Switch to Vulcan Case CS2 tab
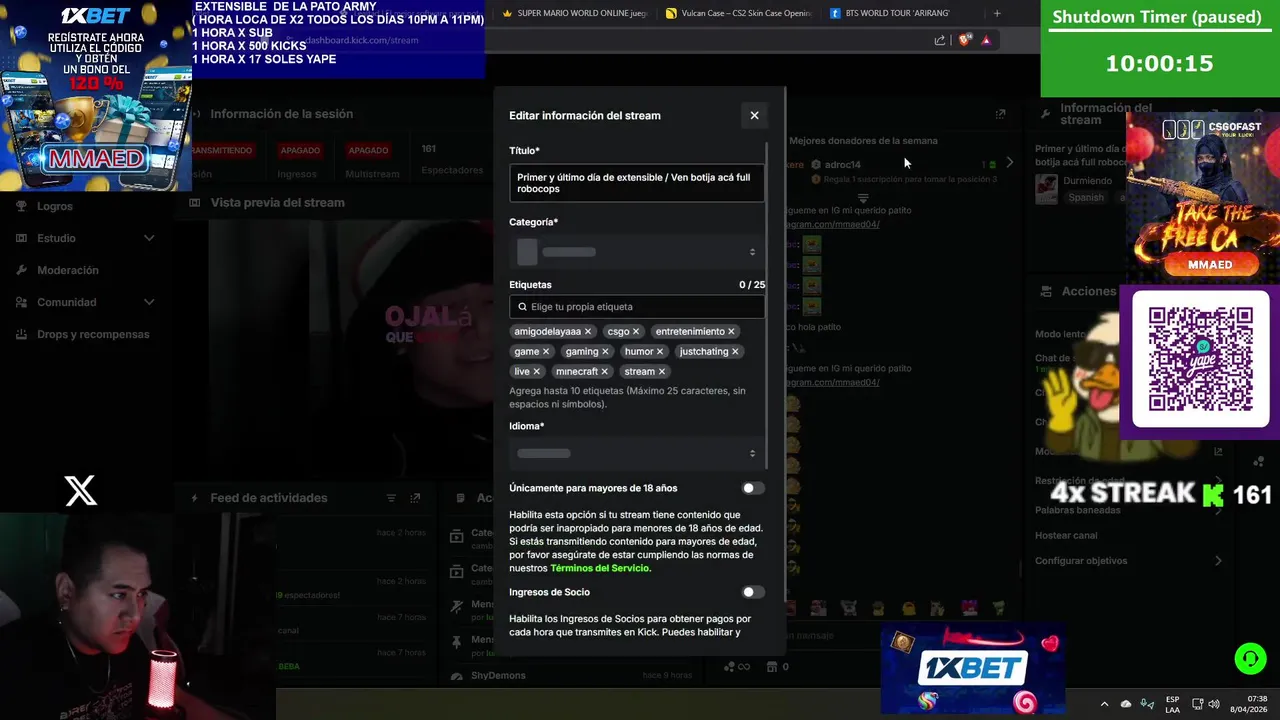Image resolution: width=1280 pixels, height=720 pixels. coord(738,13)
